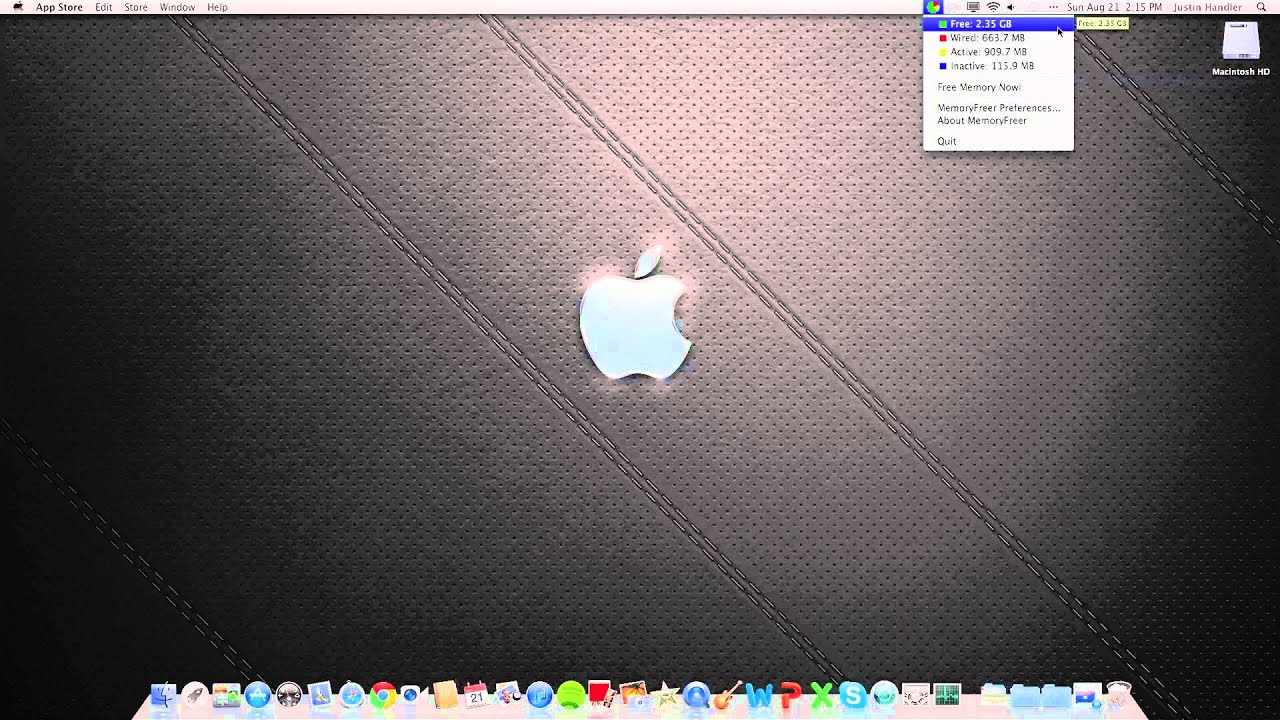Screen dimensions: 1280x720
Task: Open Launchpad rocket icon in Dock
Action: pyautogui.click(x=195, y=695)
